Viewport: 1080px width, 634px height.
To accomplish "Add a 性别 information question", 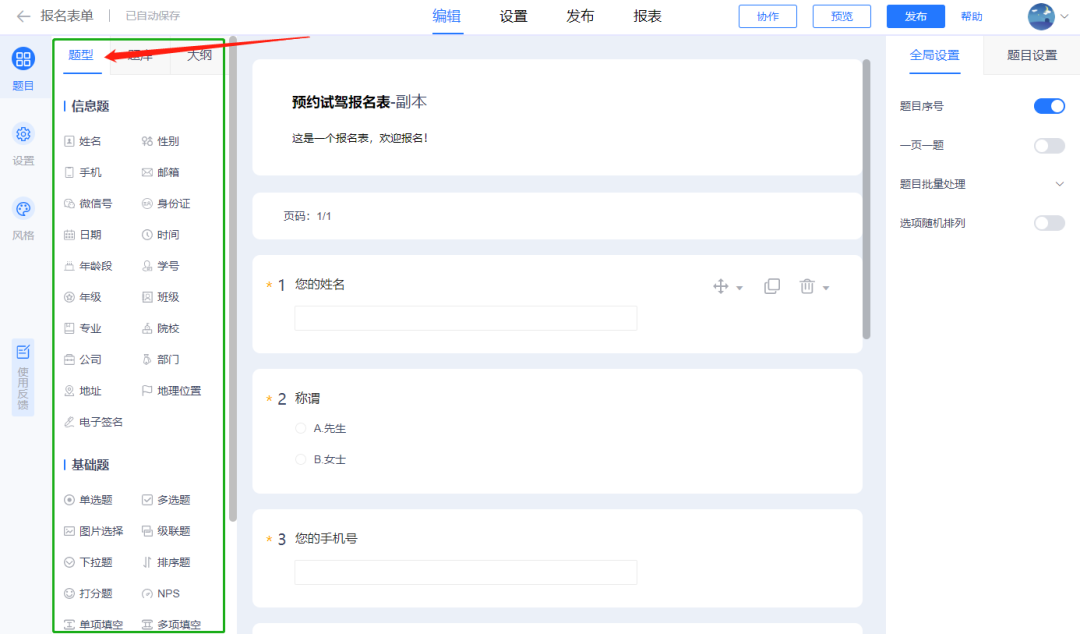I will tap(160, 141).
